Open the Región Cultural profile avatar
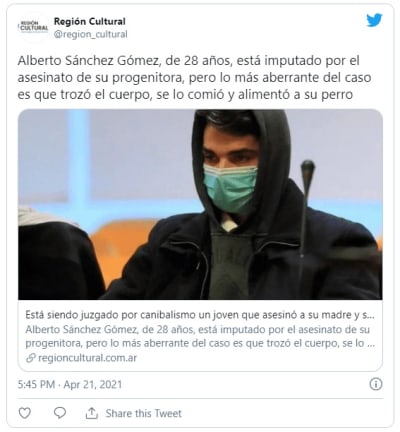This screenshot has height=432, width=400. (33, 27)
